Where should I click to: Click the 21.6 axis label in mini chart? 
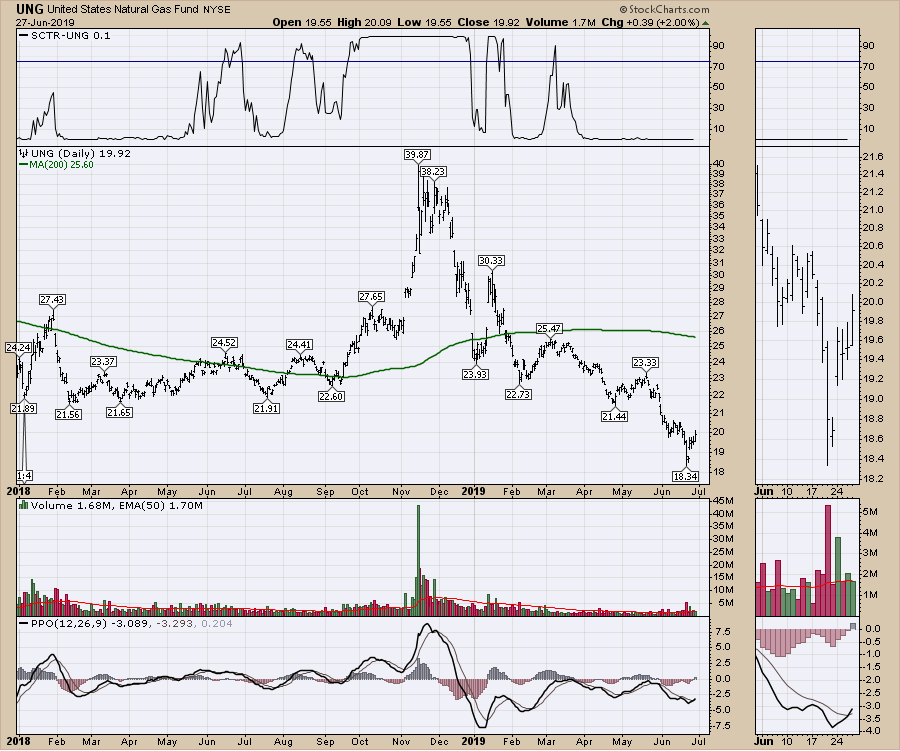[x=871, y=157]
